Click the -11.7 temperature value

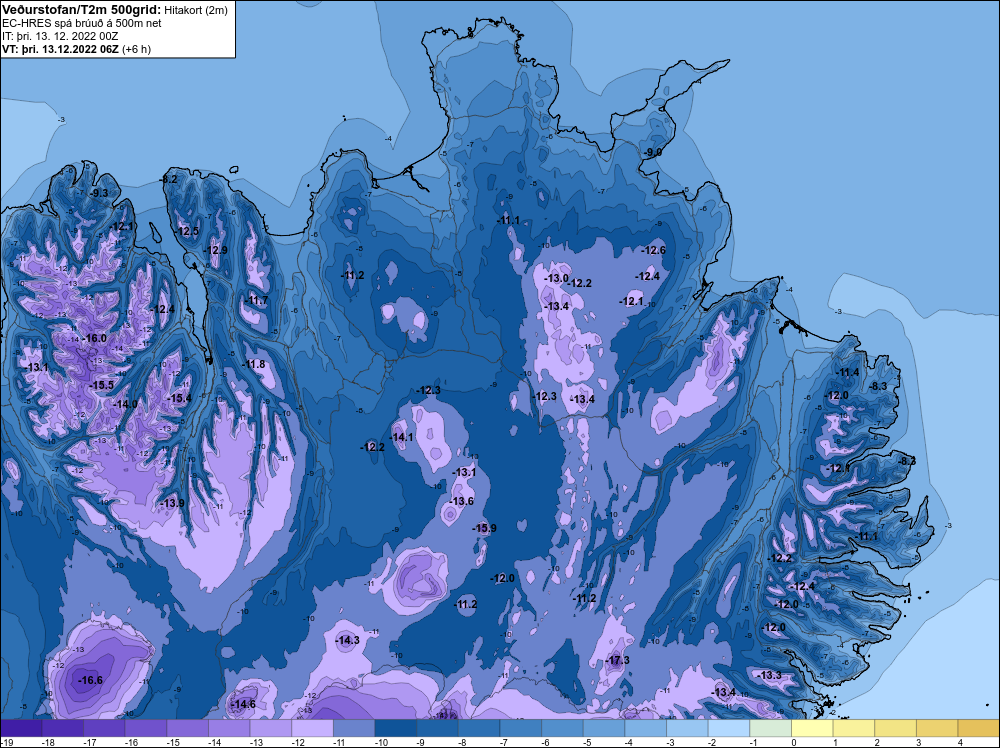pos(257,300)
